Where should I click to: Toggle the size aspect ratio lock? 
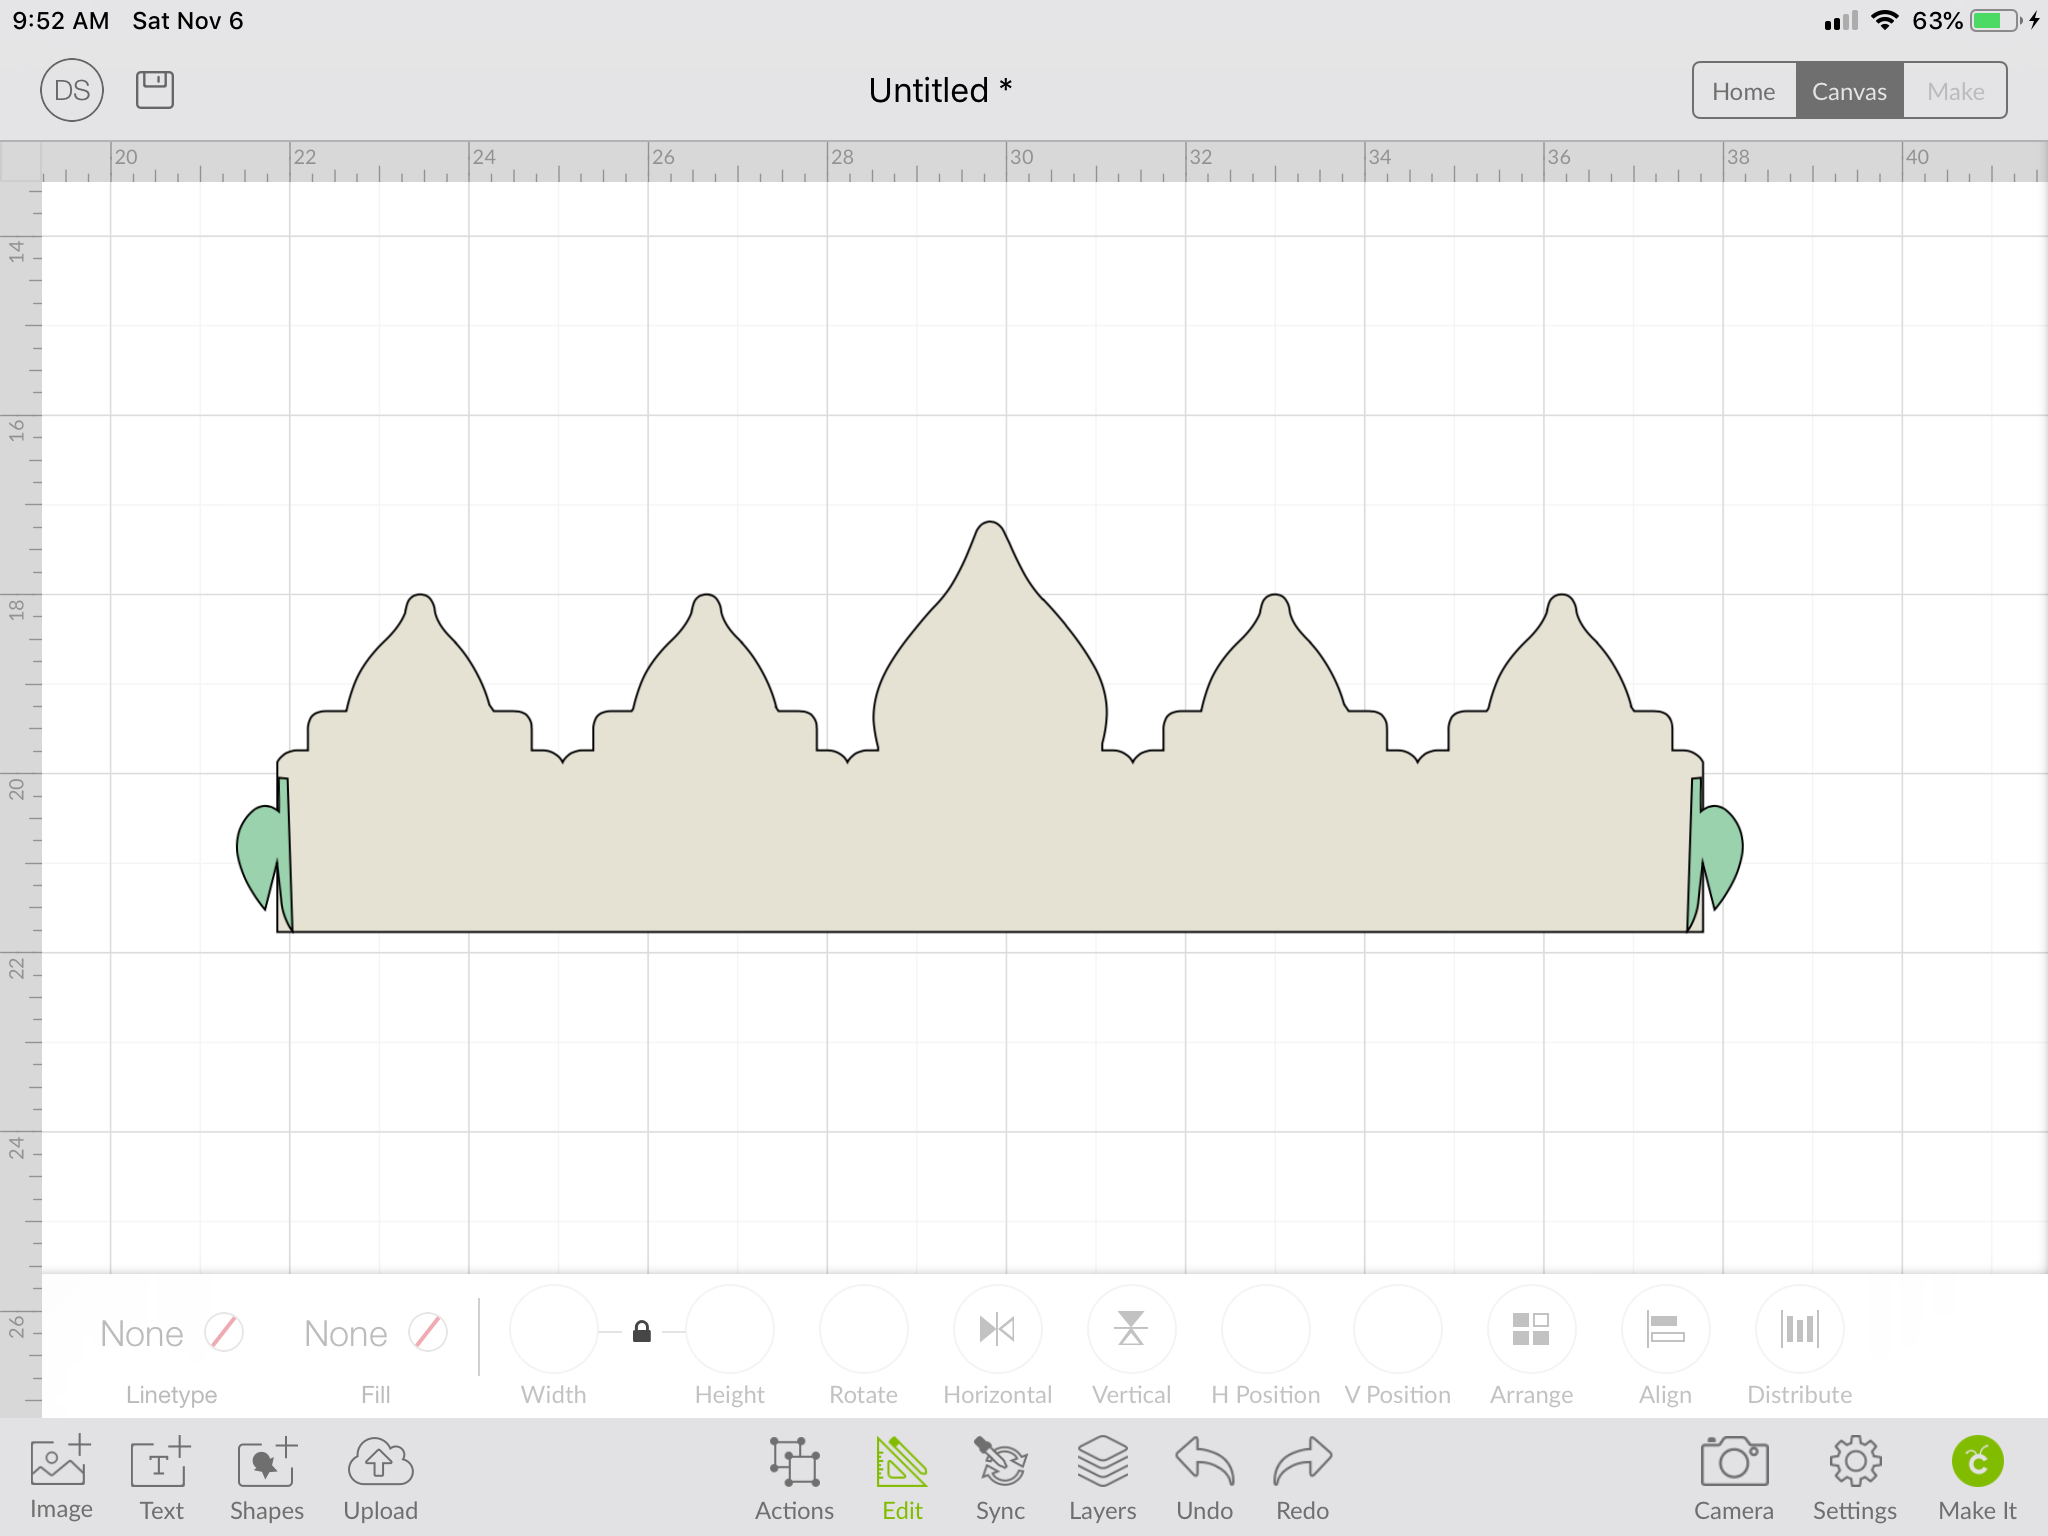tap(642, 1331)
